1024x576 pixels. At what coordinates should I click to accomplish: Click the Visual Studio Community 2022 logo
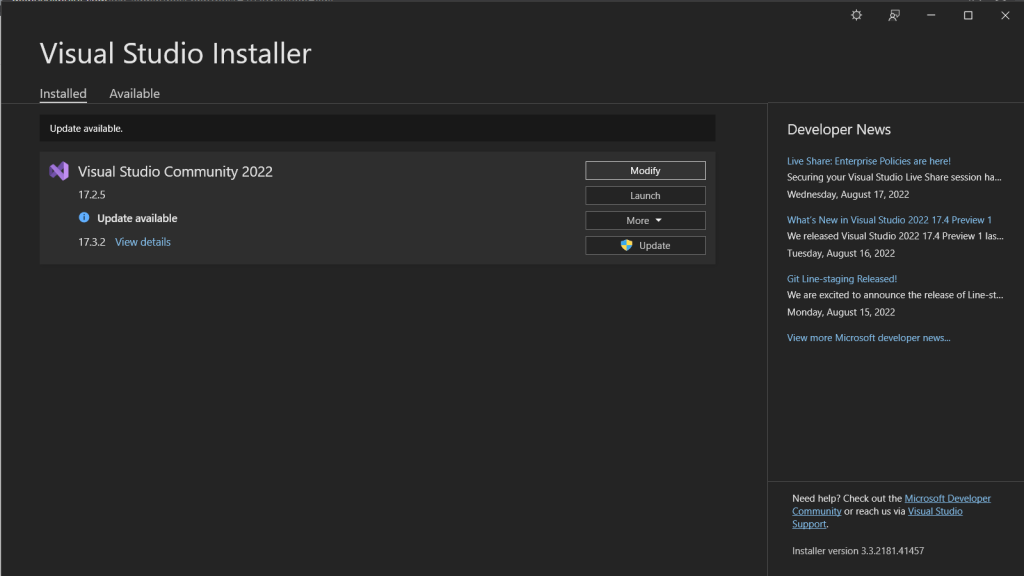tap(59, 171)
